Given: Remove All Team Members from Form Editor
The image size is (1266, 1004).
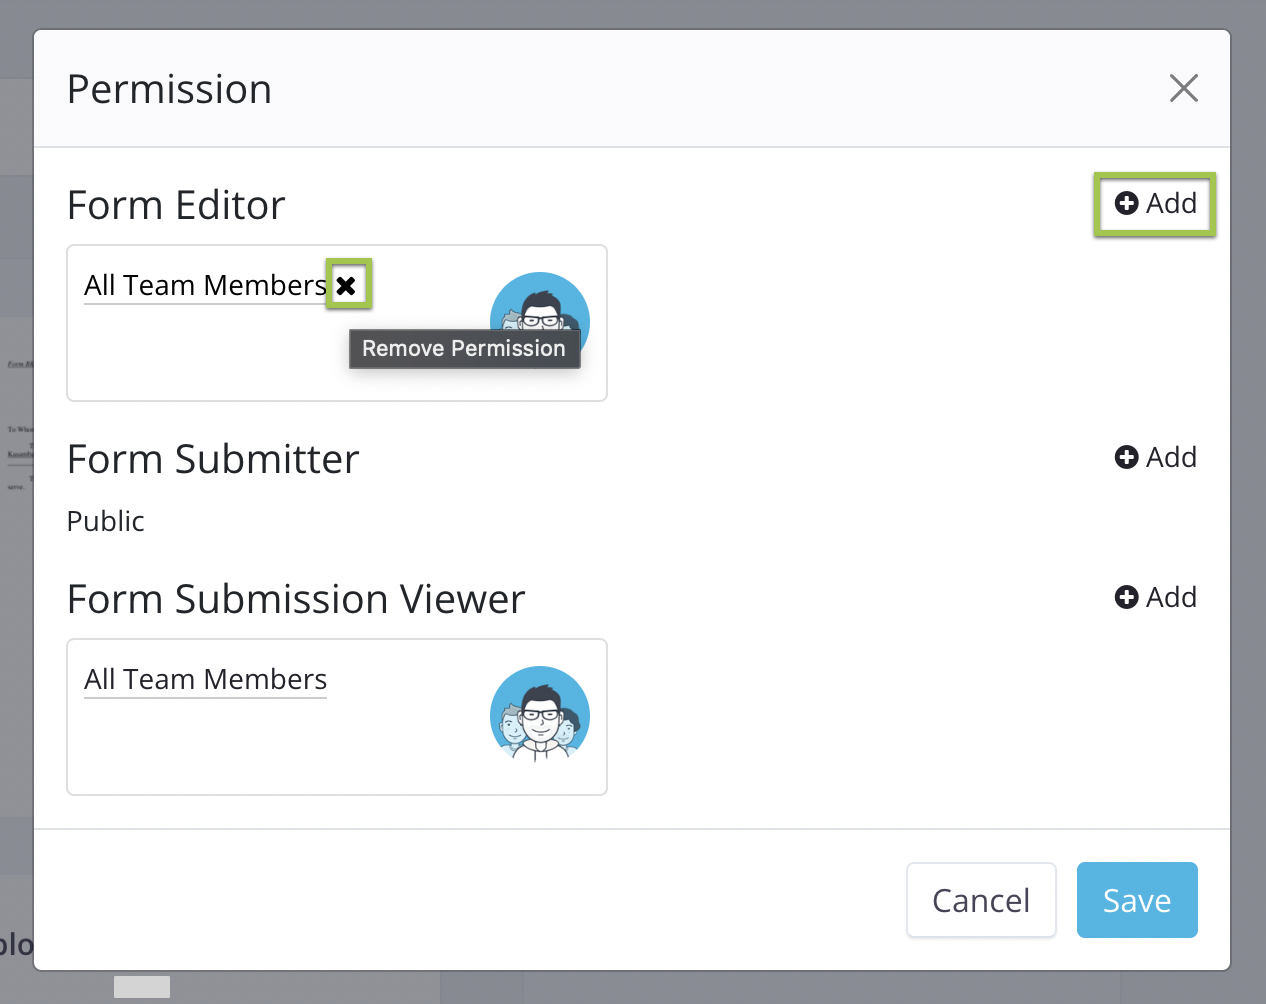Looking at the screenshot, I should pyautogui.click(x=346, y=285).
